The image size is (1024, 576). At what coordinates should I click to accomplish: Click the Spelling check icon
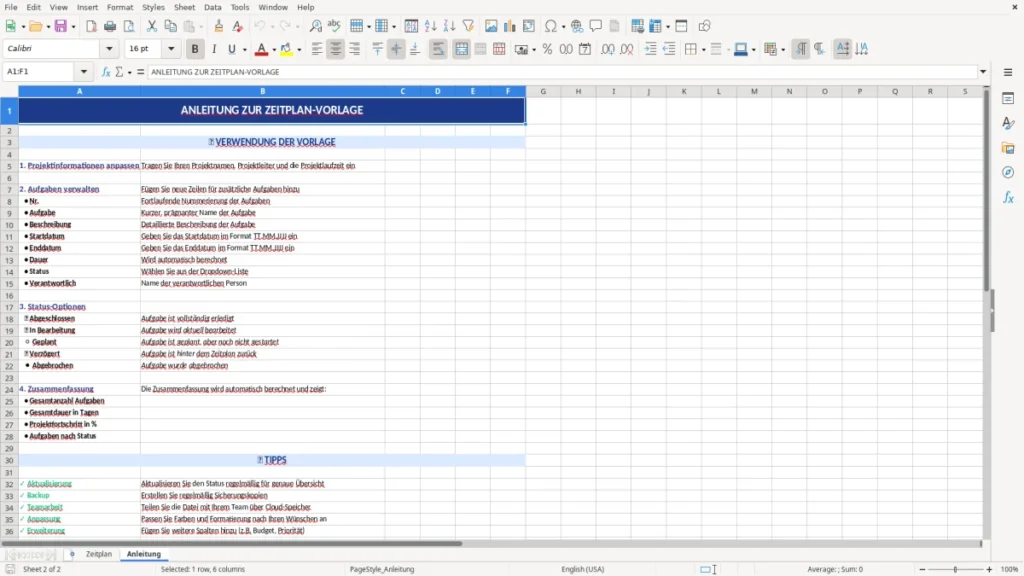334,26
